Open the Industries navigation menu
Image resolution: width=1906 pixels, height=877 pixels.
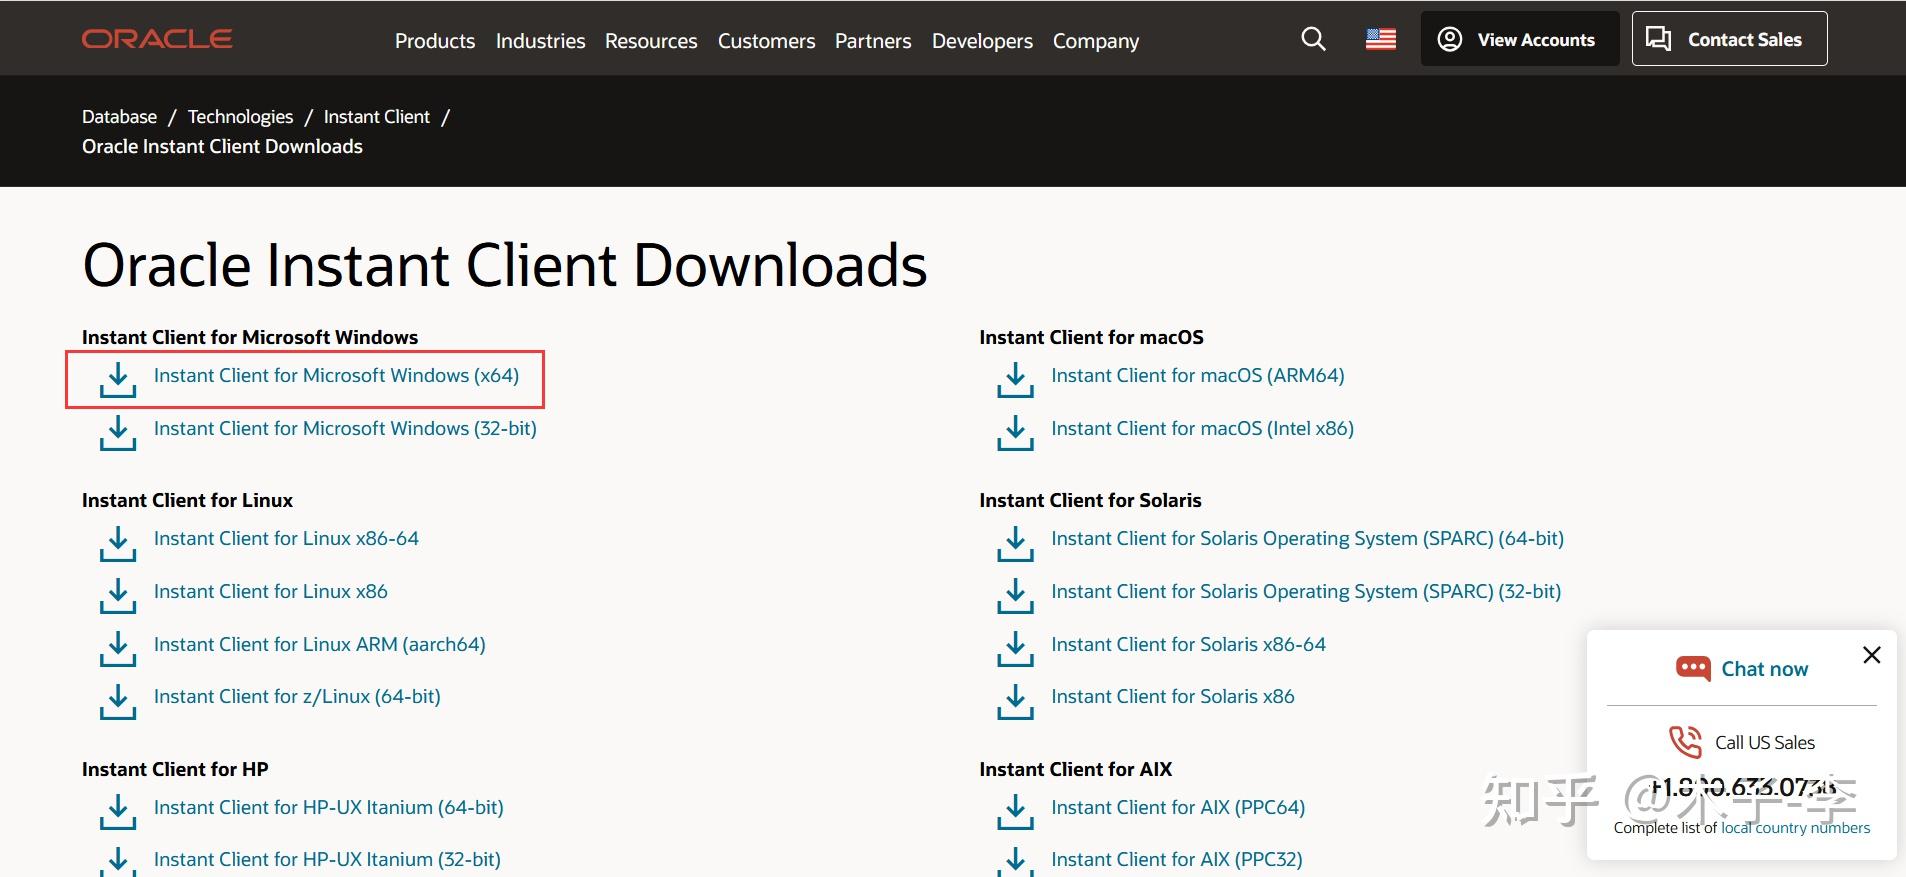click(x=540, y=41)
